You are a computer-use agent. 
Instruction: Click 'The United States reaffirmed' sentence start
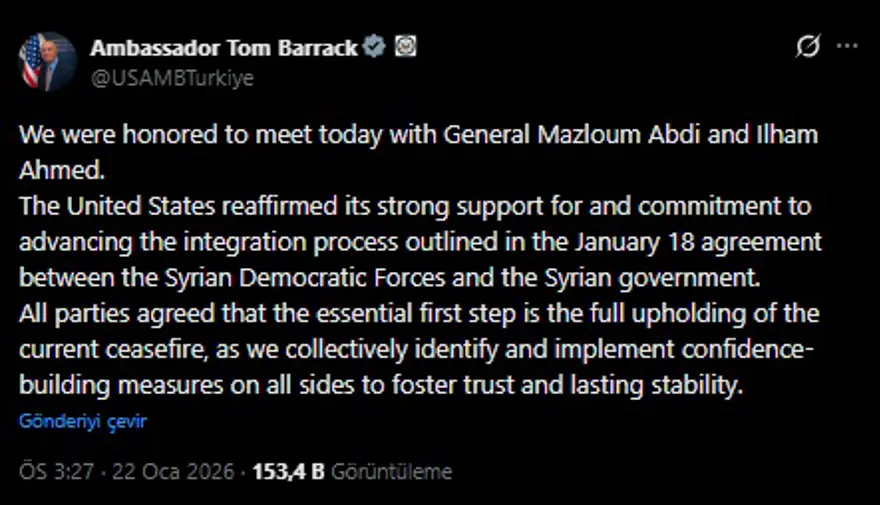click(150, 206)
